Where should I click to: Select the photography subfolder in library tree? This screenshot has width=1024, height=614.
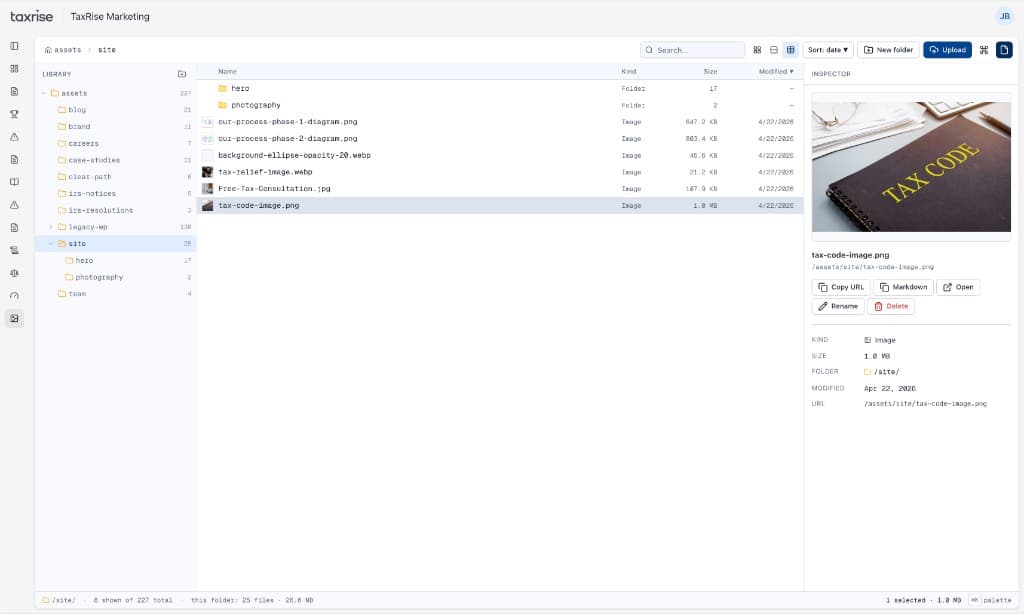[115, 277]
